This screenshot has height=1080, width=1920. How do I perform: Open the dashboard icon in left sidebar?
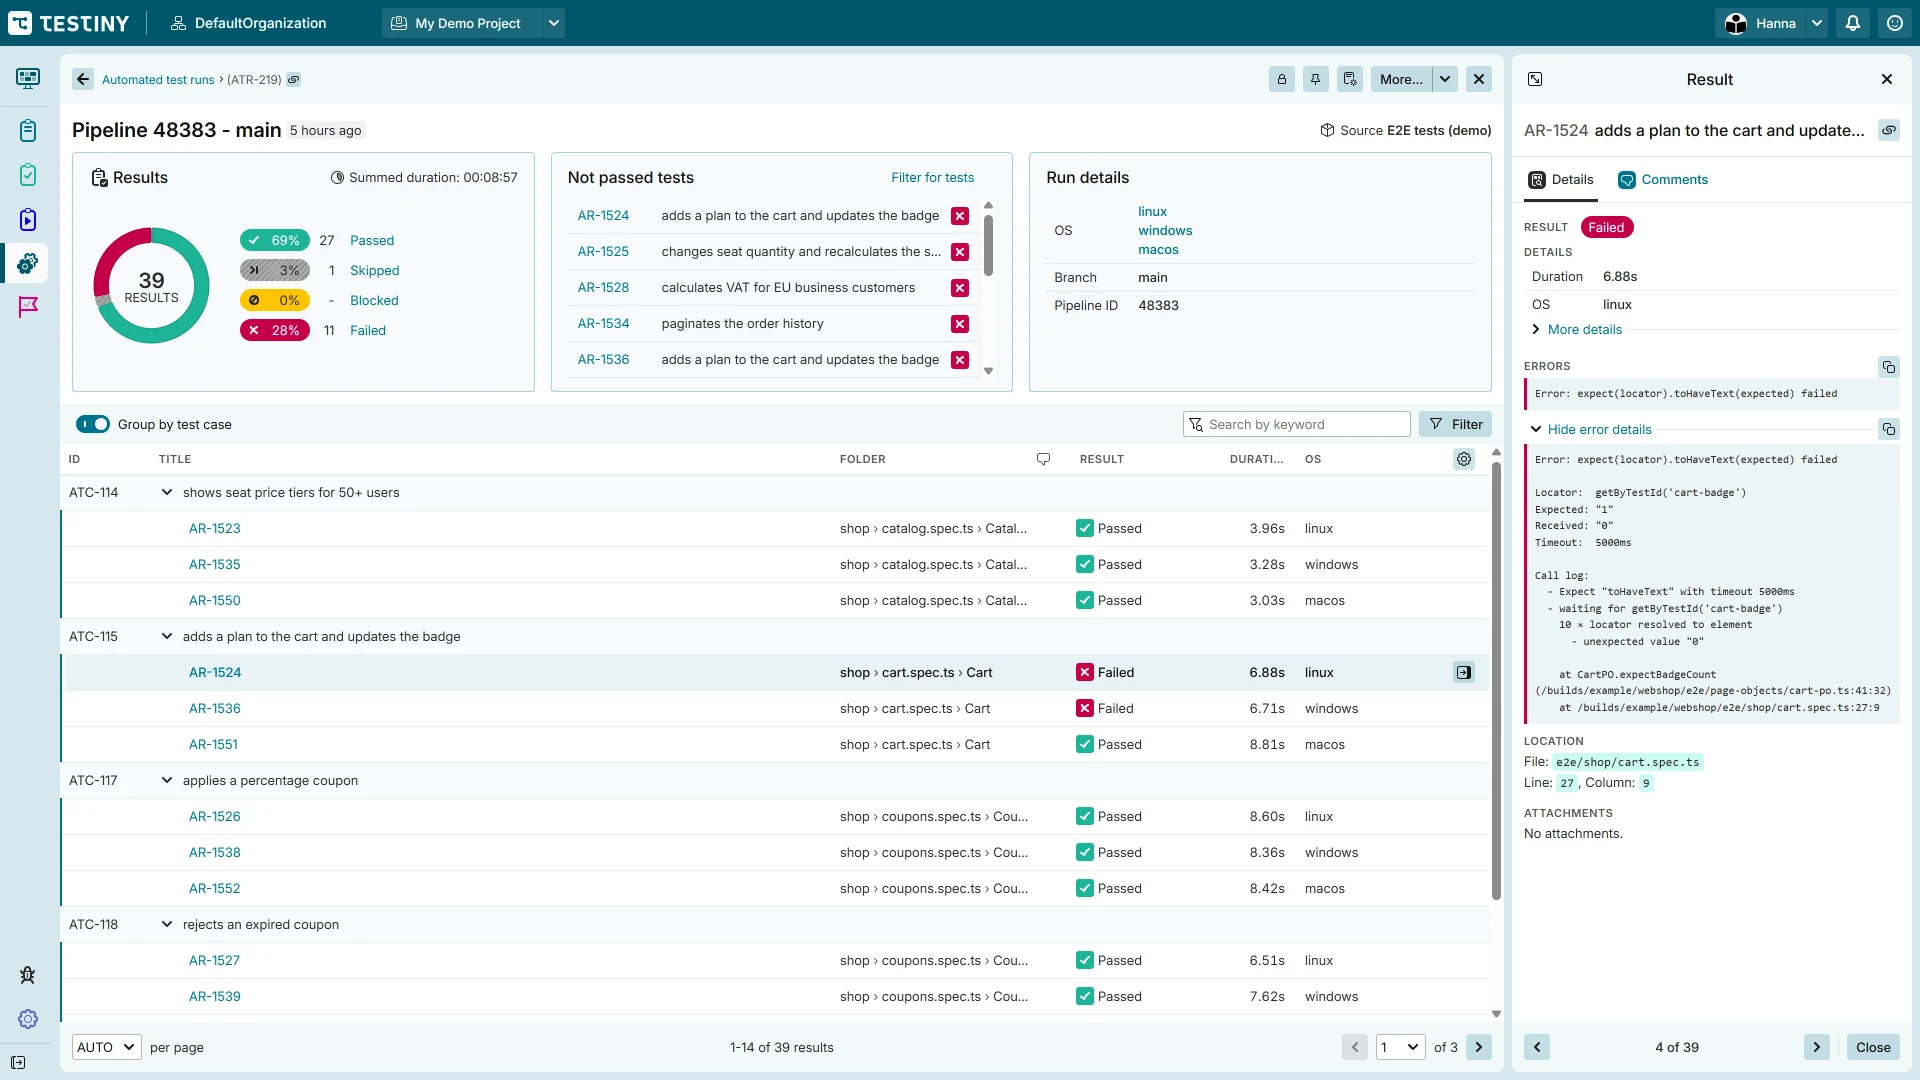28,78
